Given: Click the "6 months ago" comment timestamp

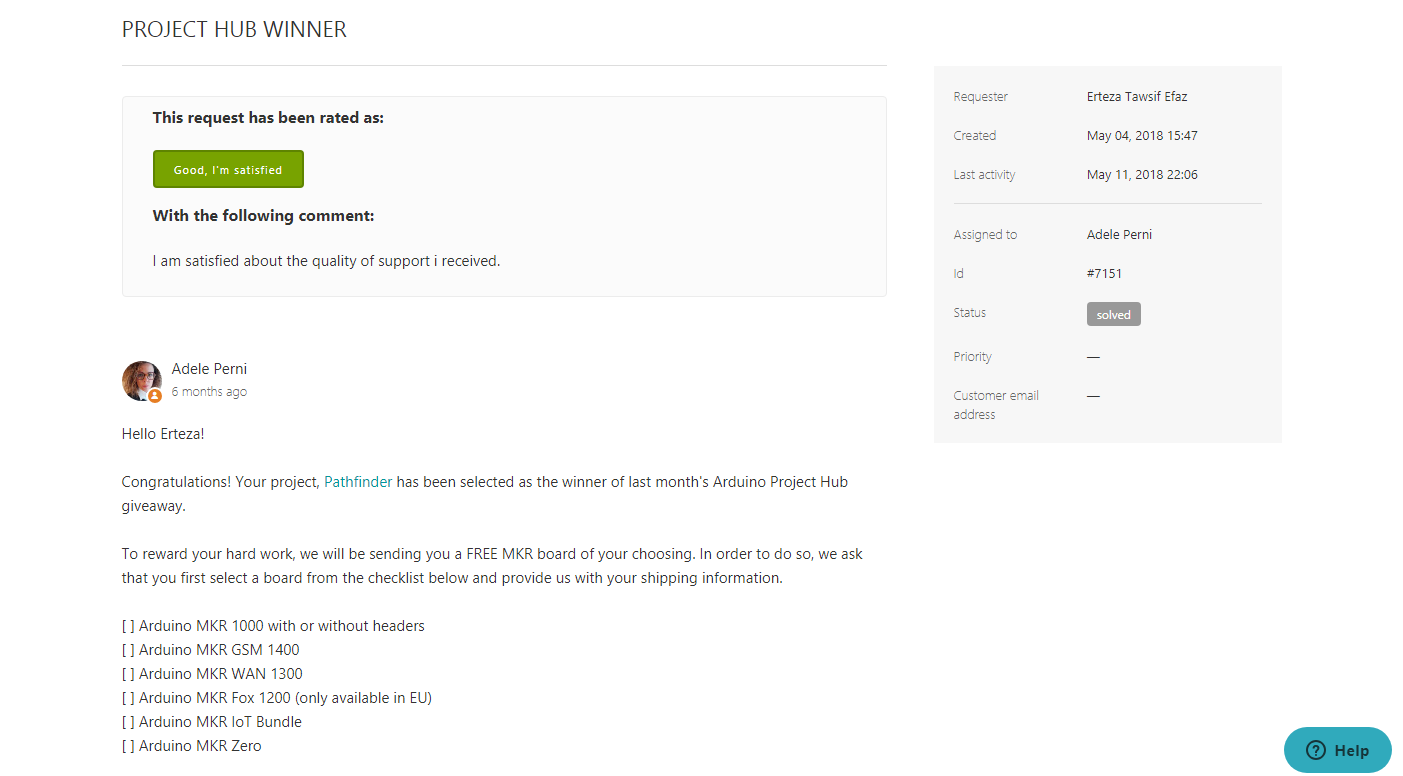Looking at the screenshot, I should (x=209, y=392).
